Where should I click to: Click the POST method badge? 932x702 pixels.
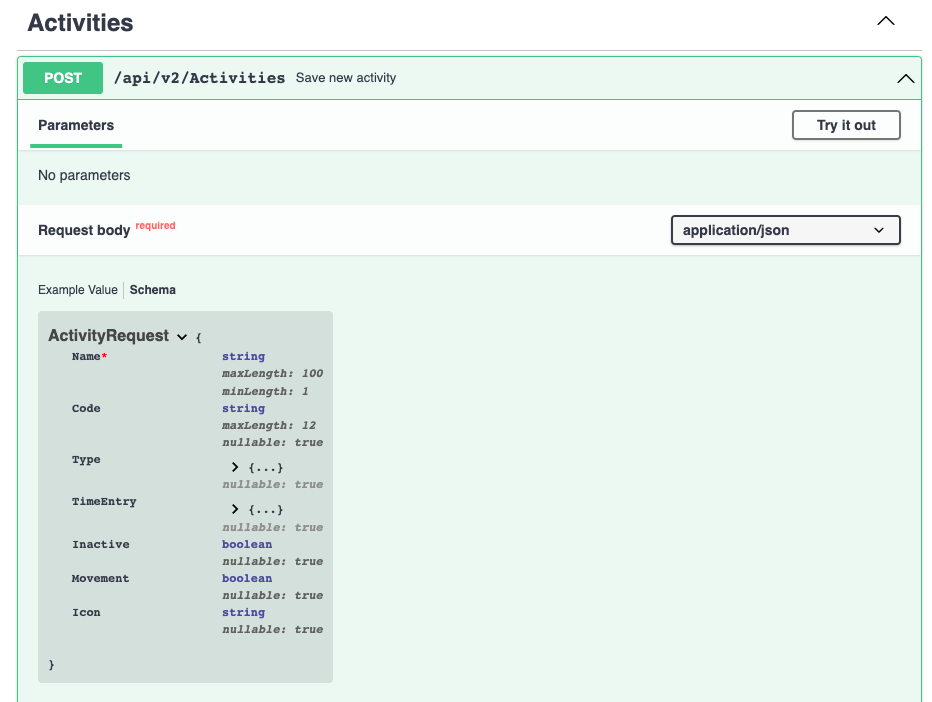62,77
